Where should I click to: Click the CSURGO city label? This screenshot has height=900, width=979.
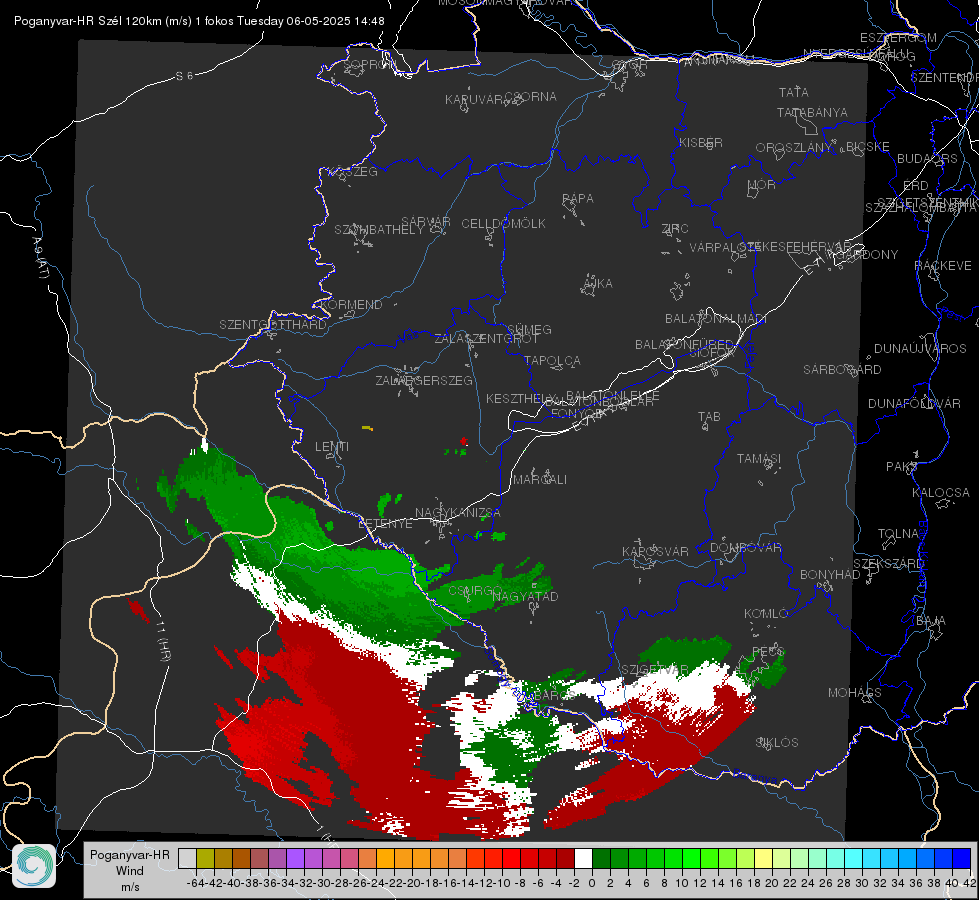coord(475,590)
